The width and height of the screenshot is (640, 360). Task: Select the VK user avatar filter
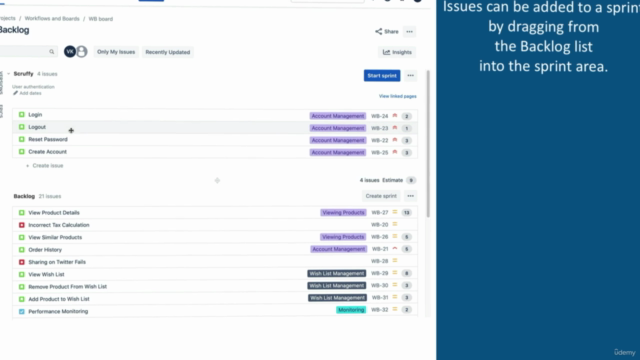pos(70,51)
